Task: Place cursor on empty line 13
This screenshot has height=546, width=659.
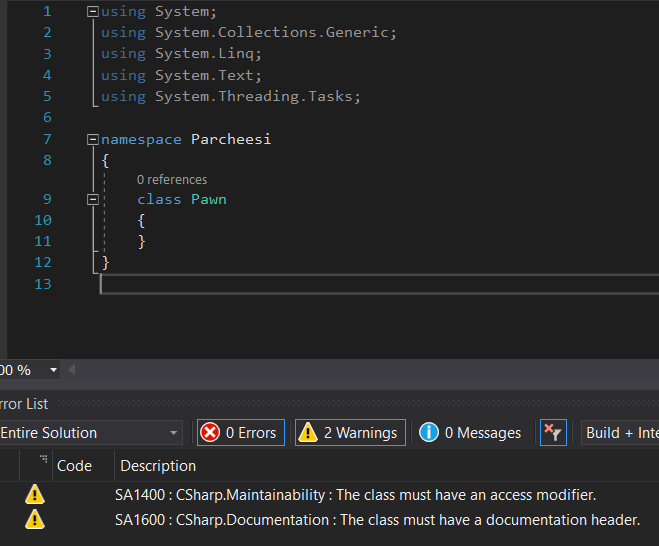Action: pos(300,284)
